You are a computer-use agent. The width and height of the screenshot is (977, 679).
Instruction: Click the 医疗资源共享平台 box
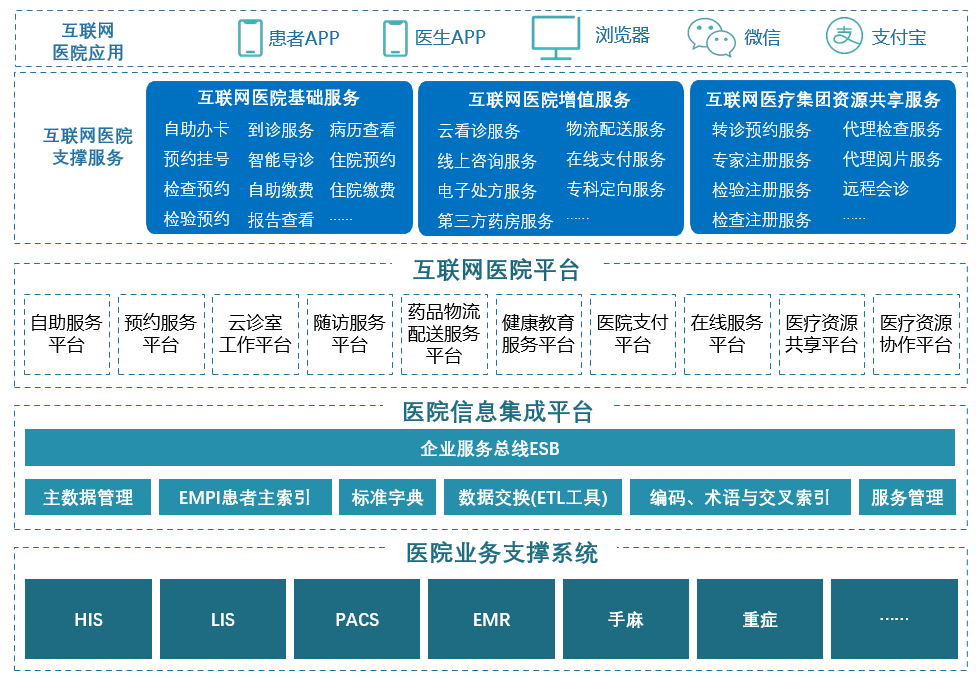coord(822,335)
